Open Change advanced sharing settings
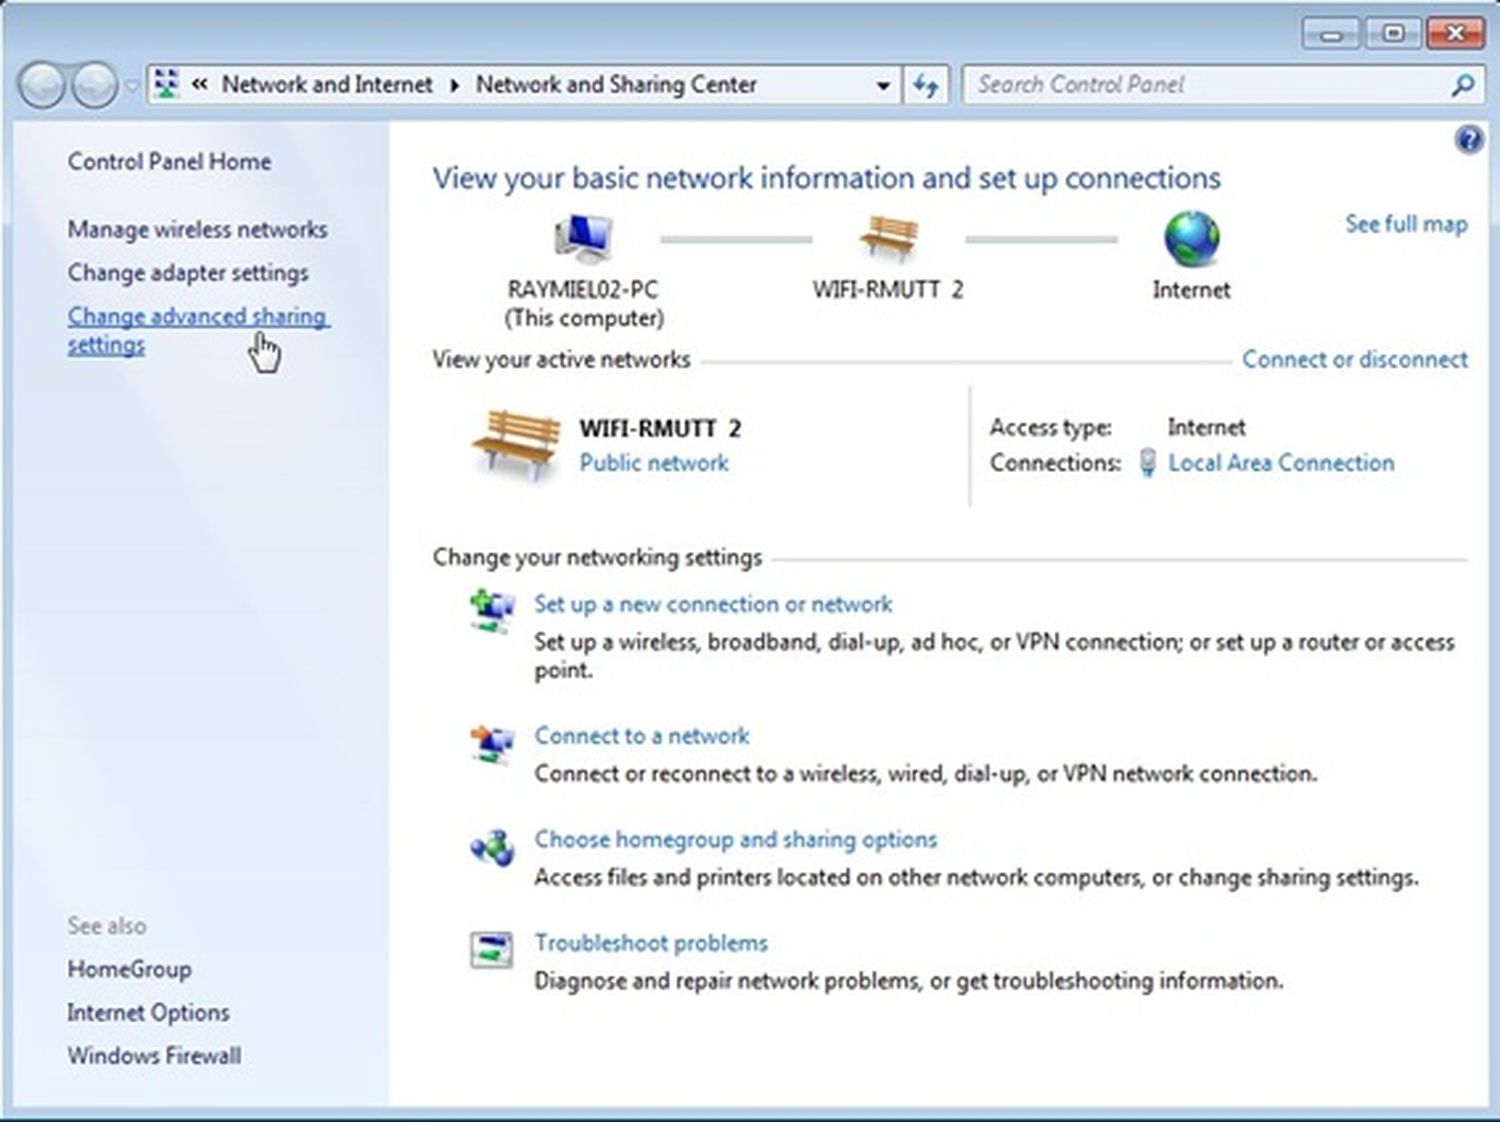1500x1122 pixels. [x=198, y=330]
